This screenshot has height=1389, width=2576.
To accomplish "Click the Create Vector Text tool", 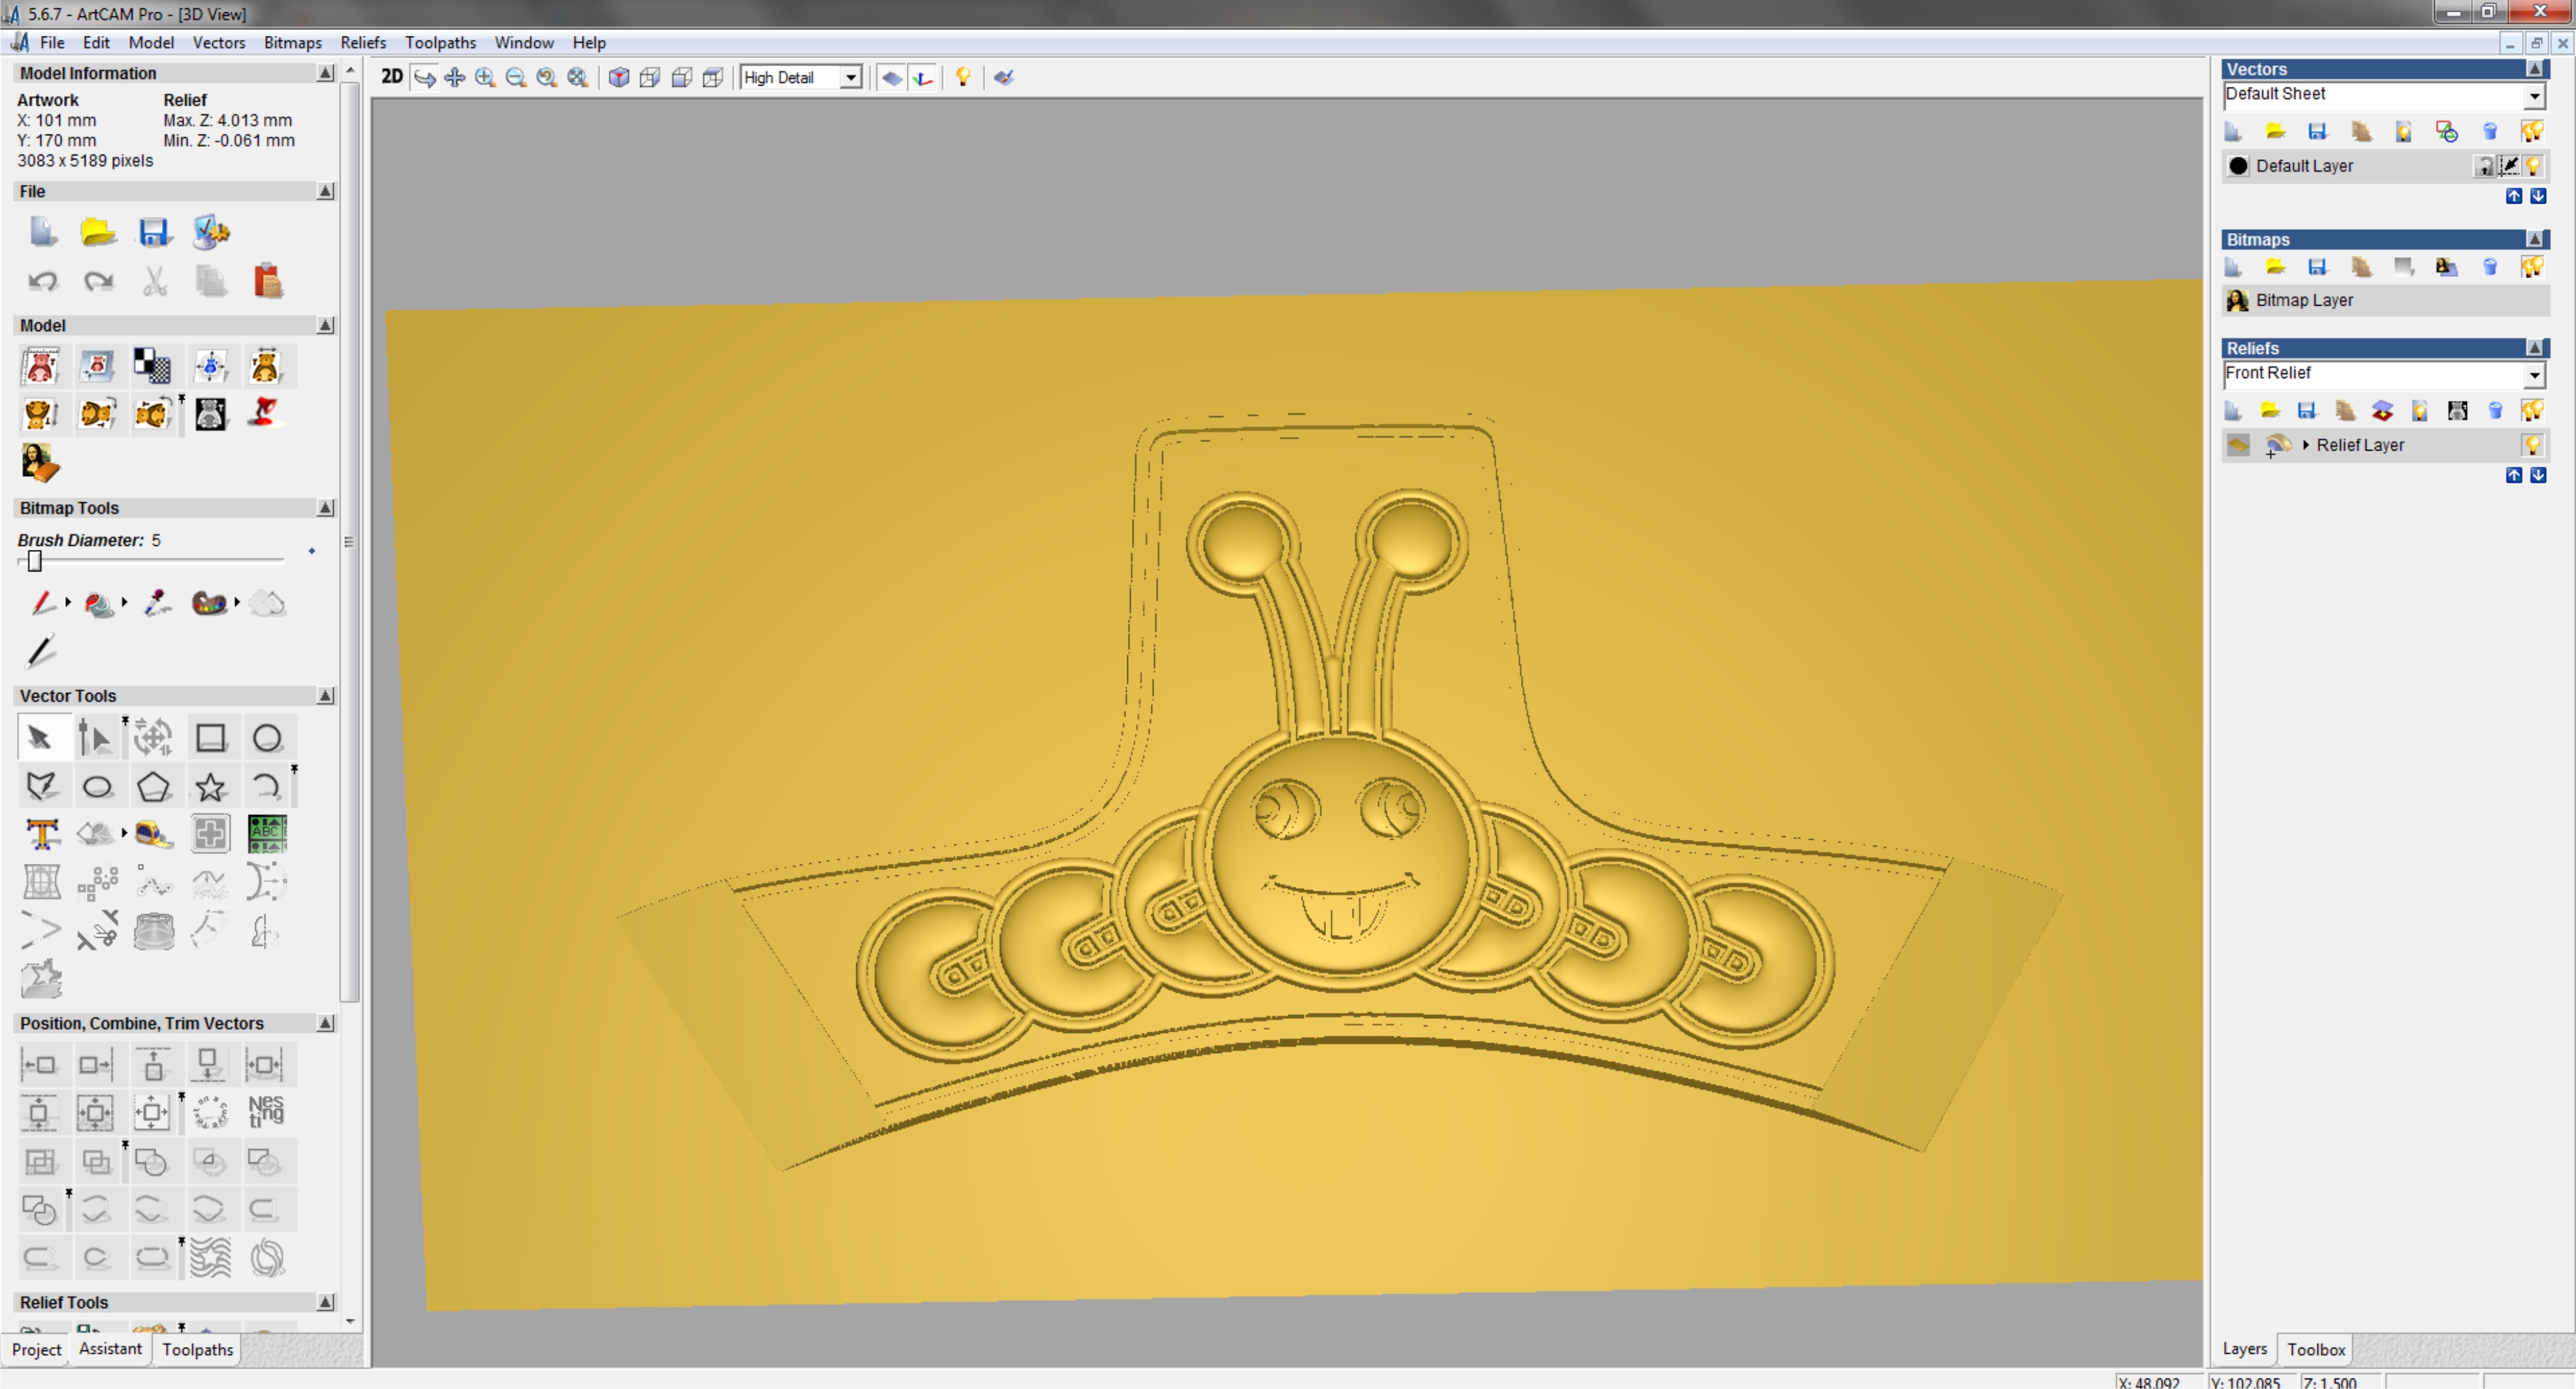I will coord(41,833).
